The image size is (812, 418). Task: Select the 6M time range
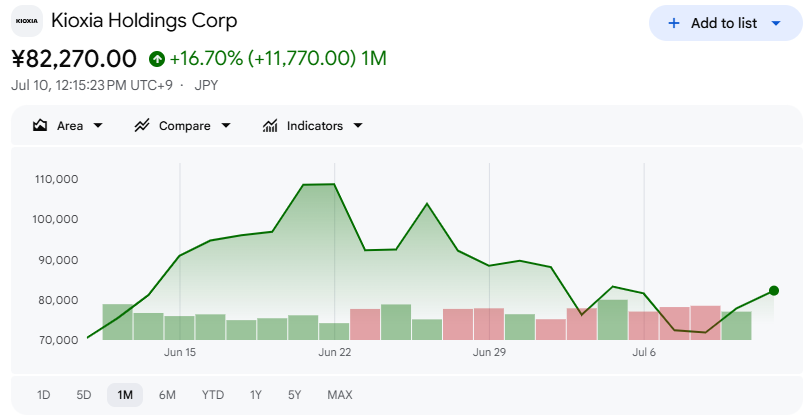(167, 395)
